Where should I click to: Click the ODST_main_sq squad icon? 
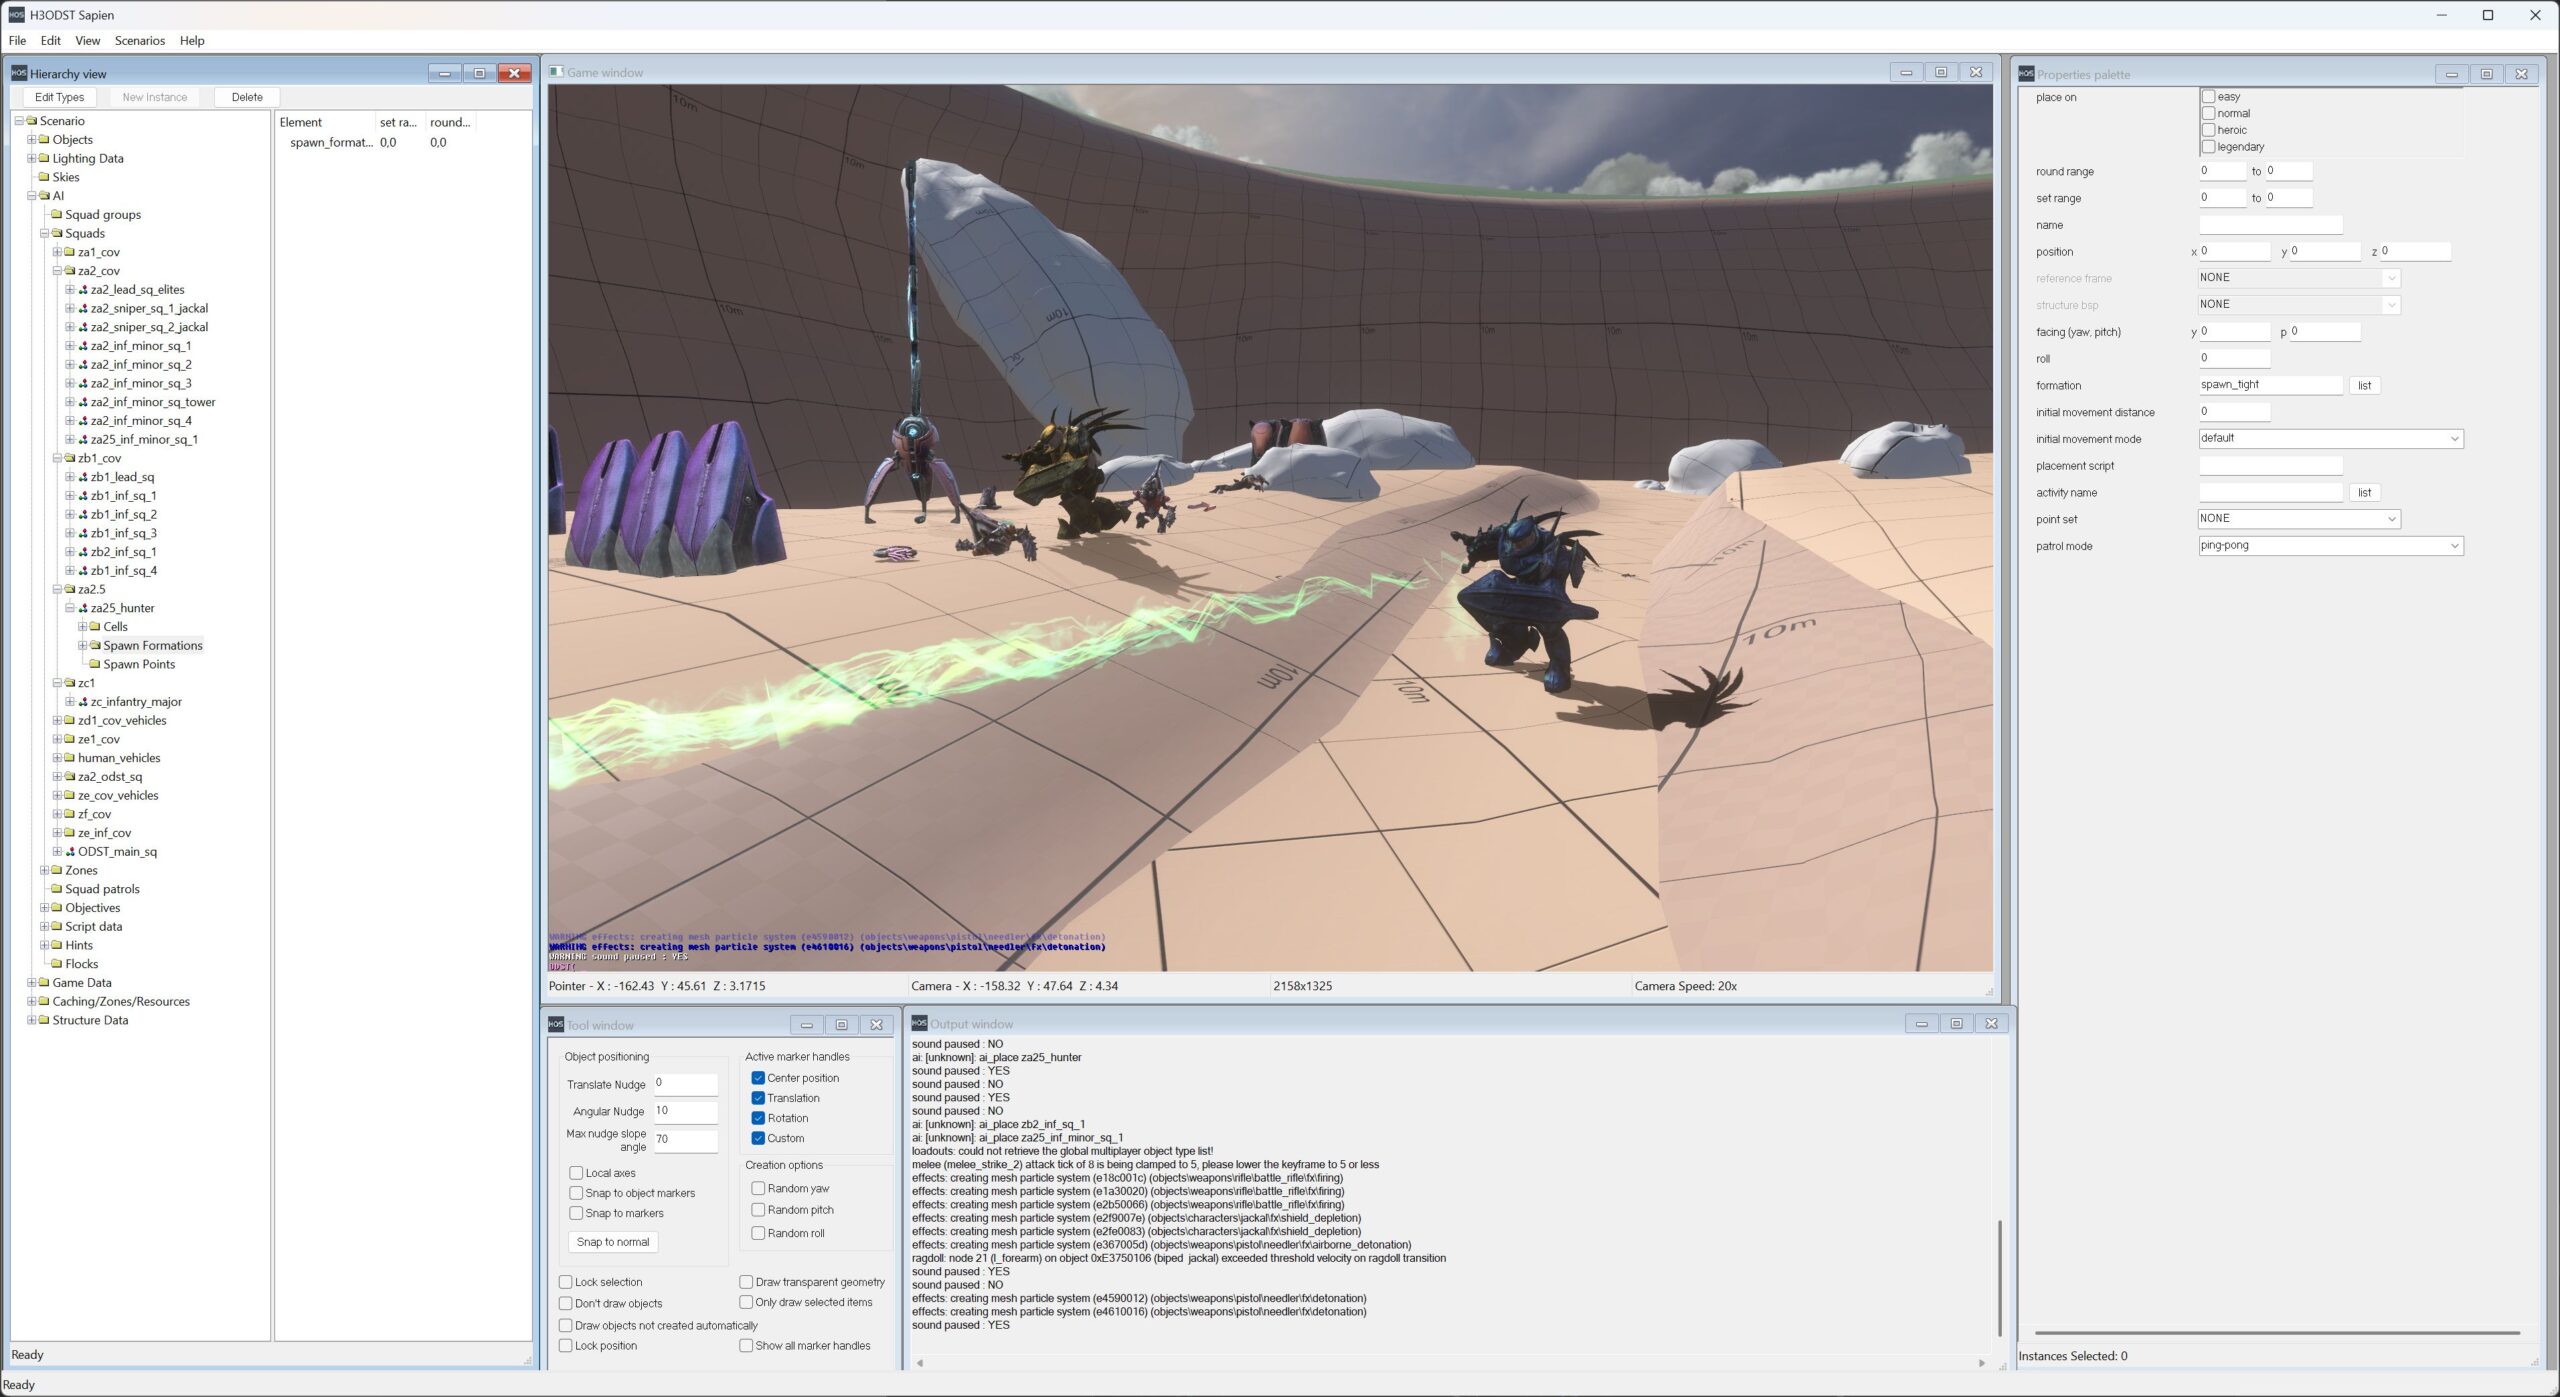[x=70, y=852]
